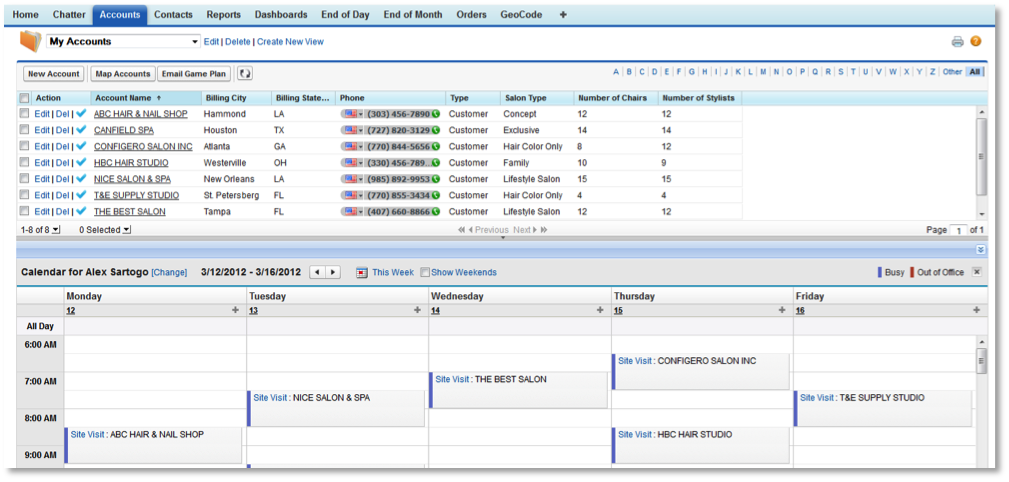Filter accounts by letter M

pos(763,72)
